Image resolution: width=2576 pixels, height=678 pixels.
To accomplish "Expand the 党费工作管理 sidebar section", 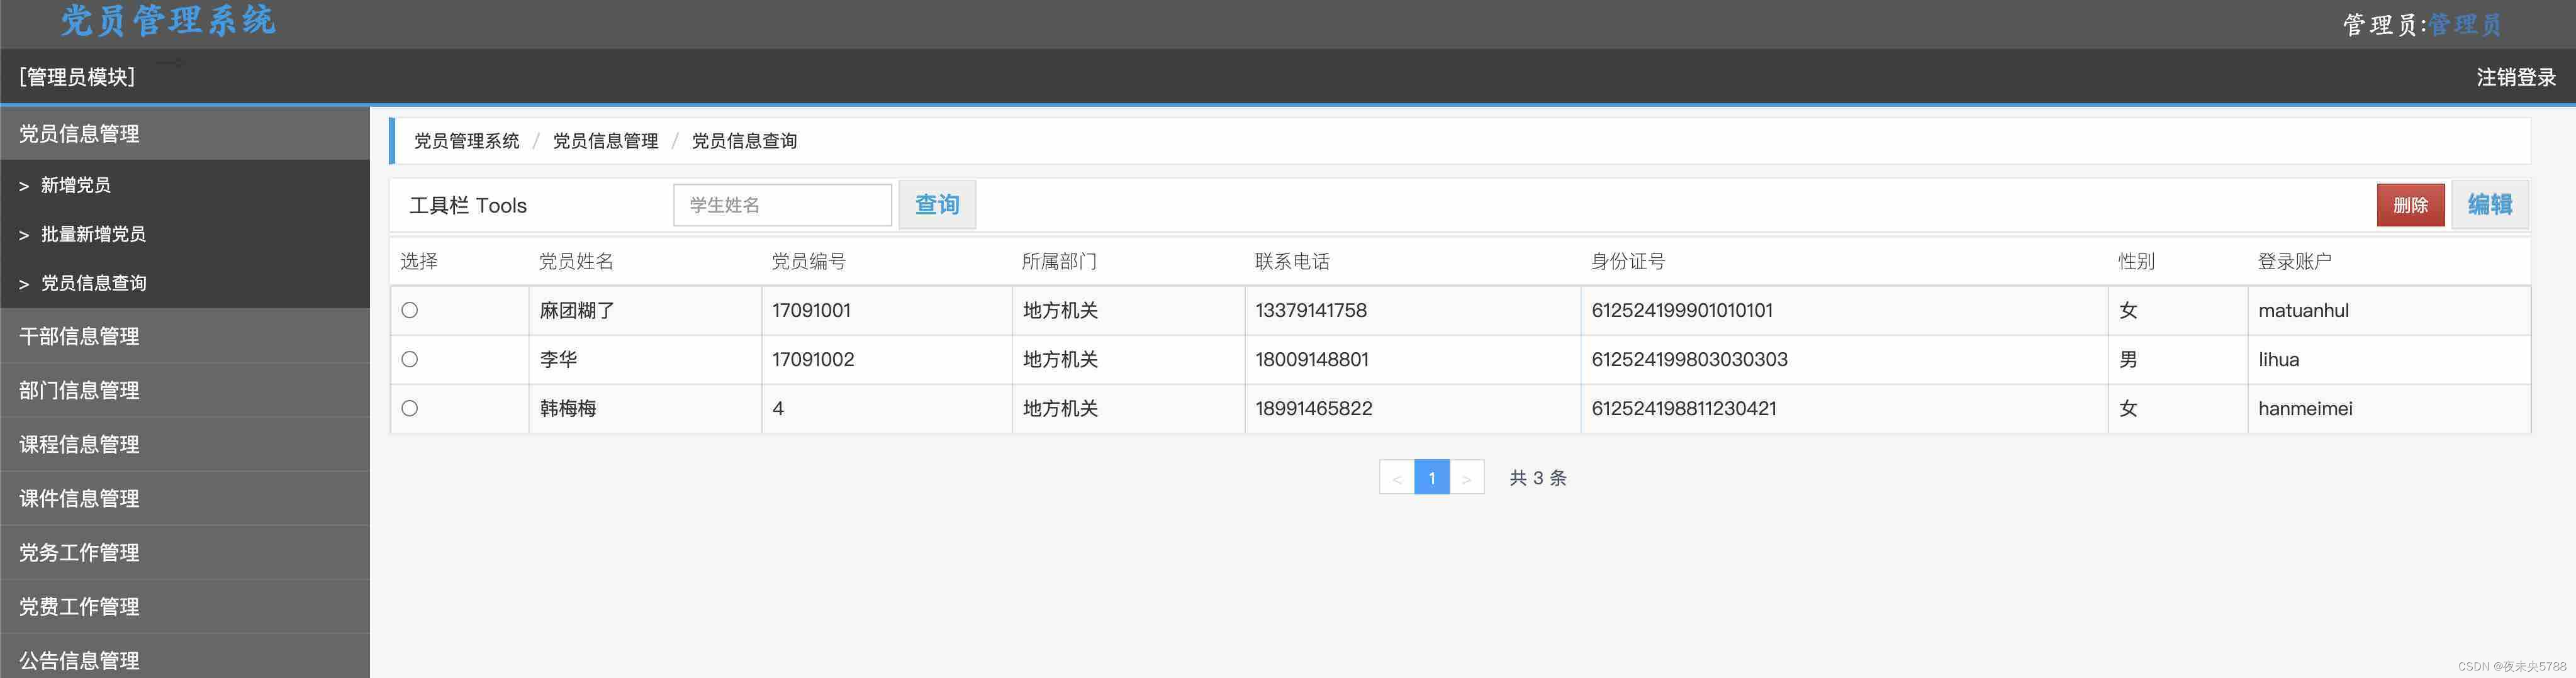I will pyautogui.click(x=185, y=606).
